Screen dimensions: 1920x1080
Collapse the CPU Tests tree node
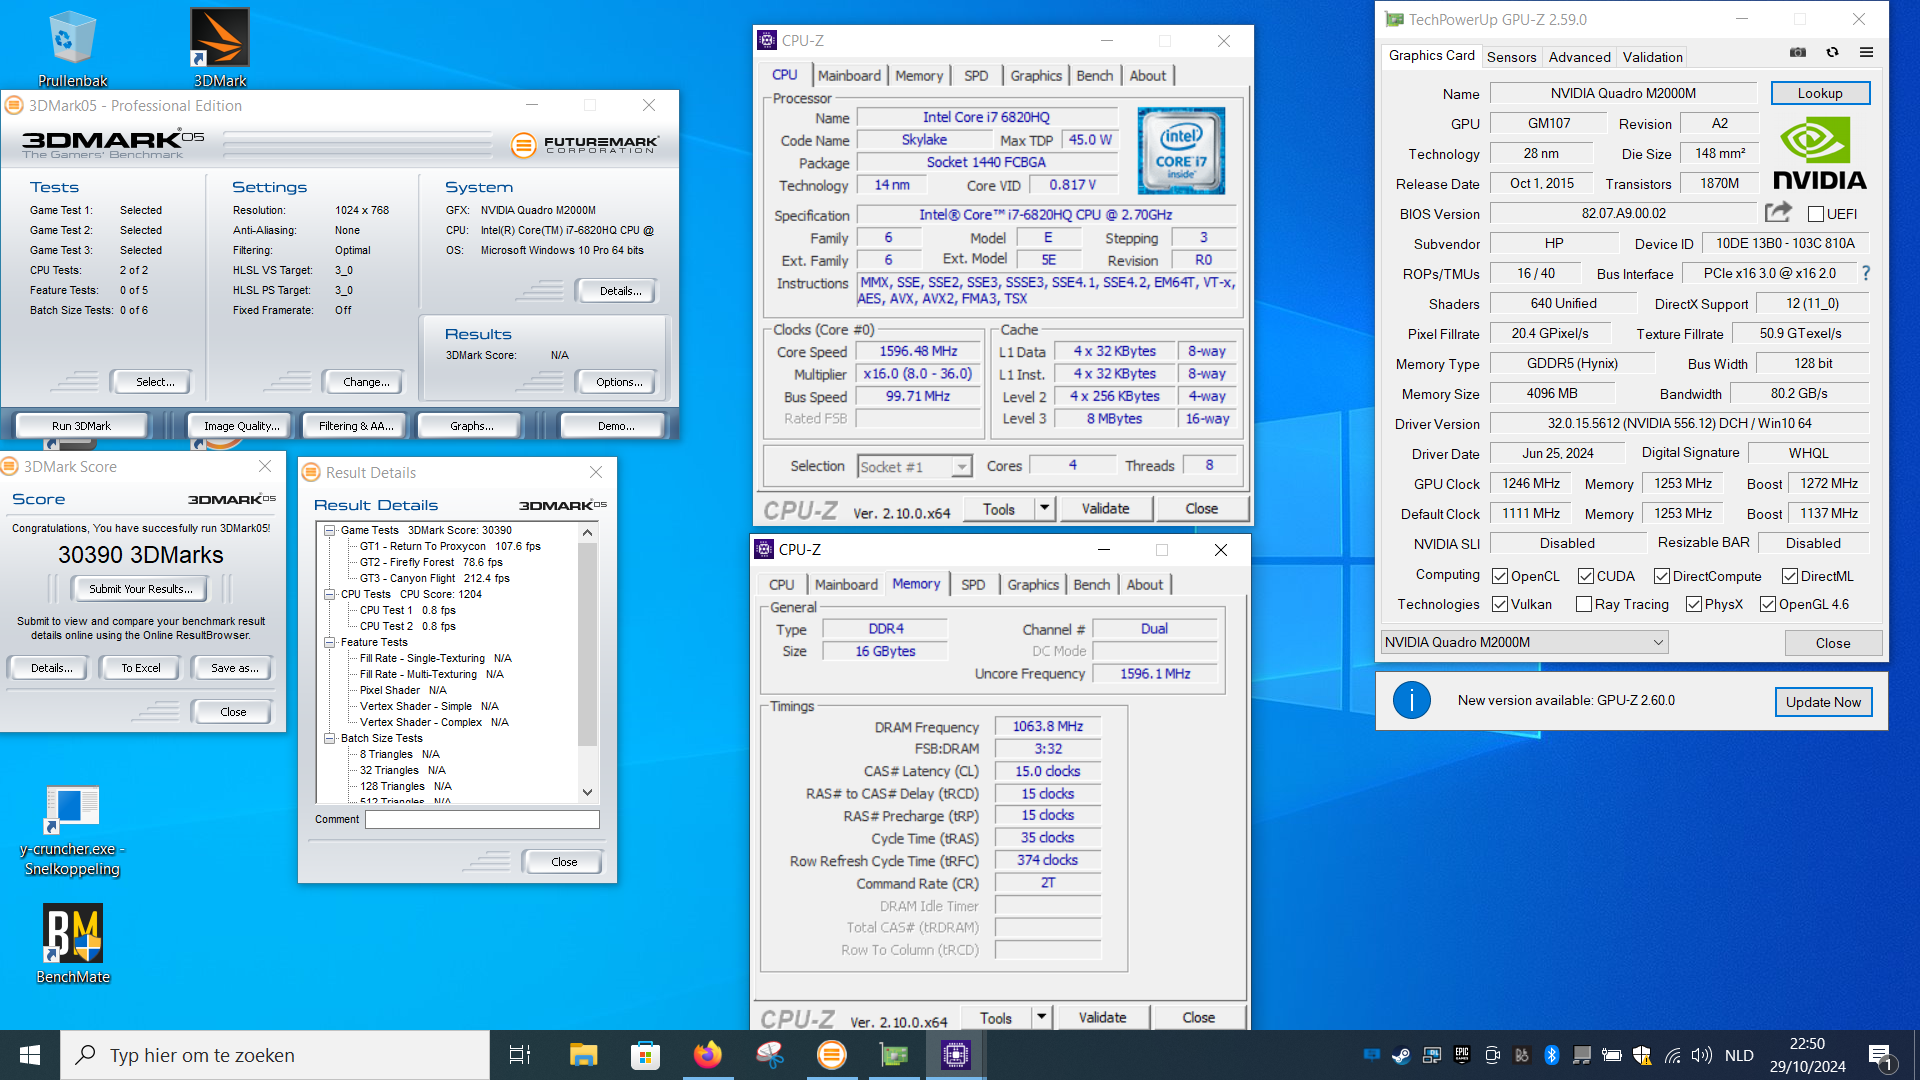click(x=329, y=594)
